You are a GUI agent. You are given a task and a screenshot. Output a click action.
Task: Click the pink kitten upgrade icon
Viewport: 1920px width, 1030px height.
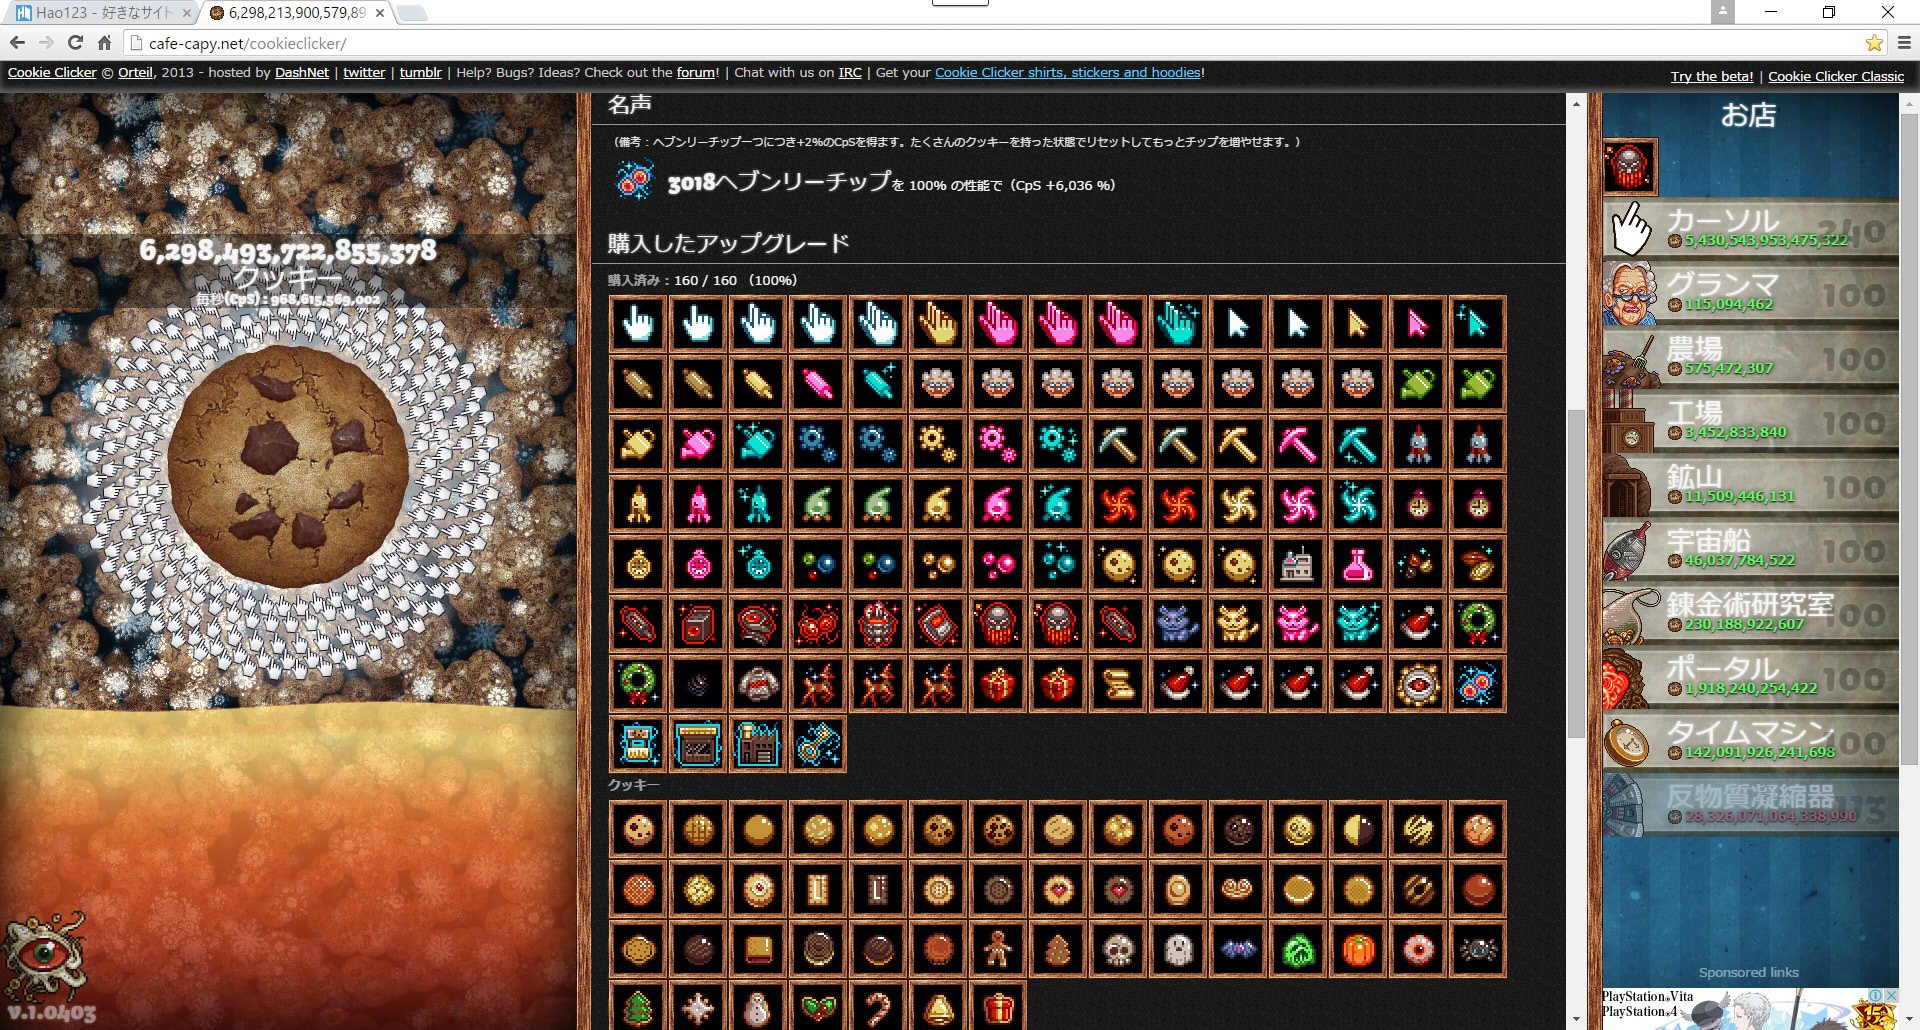pos(1298,624)
